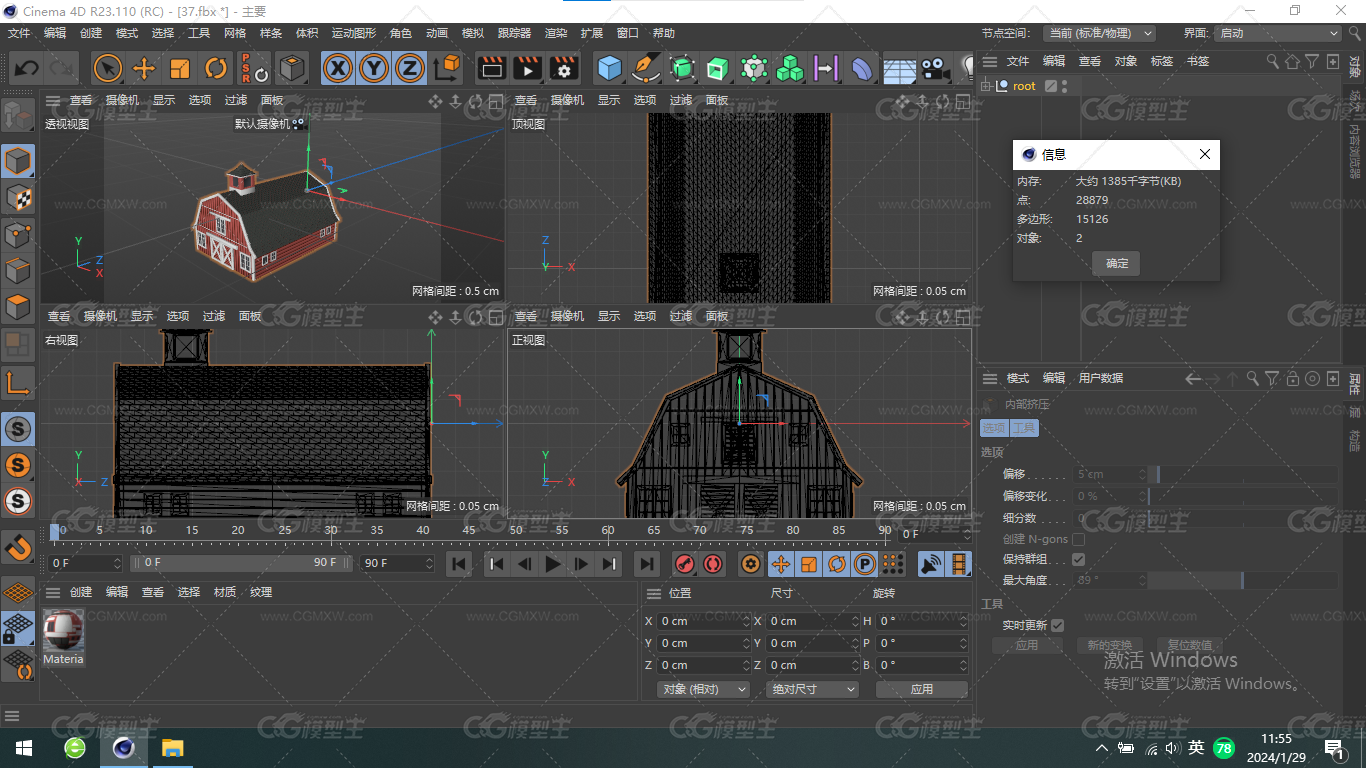Click the purple Bend deformer icon

pos(862,68)
